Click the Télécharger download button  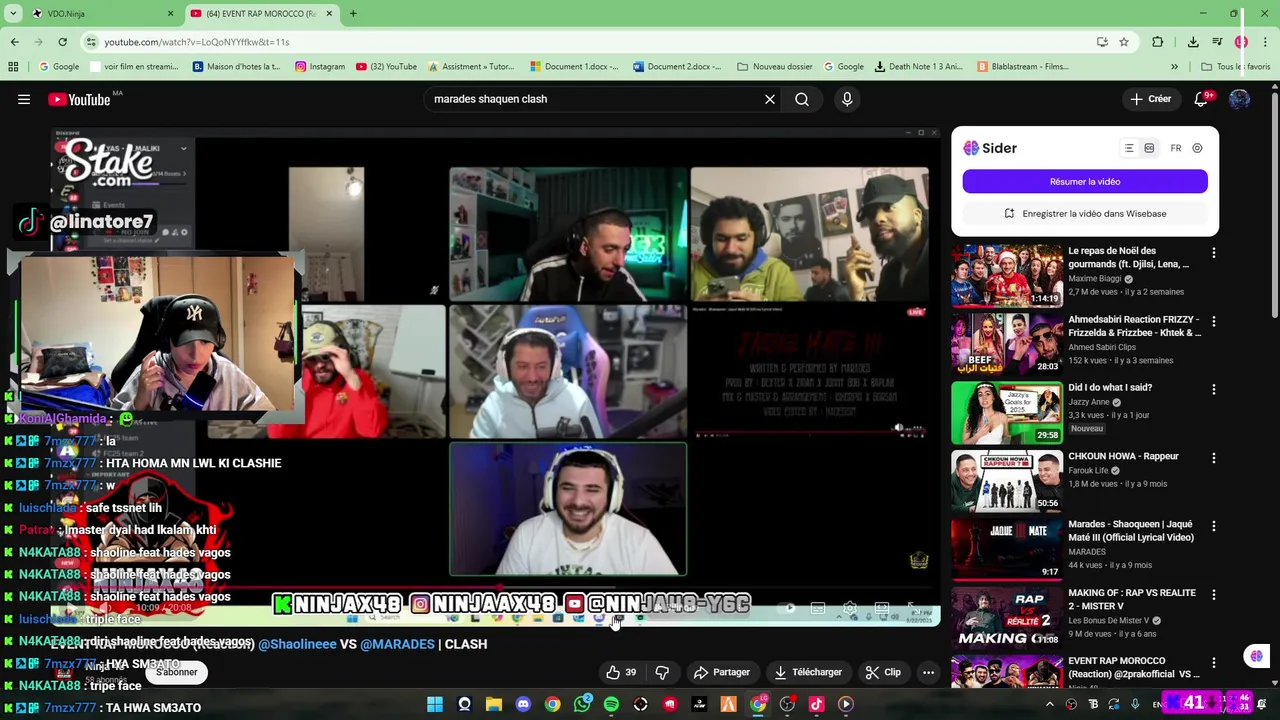pos(808,672)
